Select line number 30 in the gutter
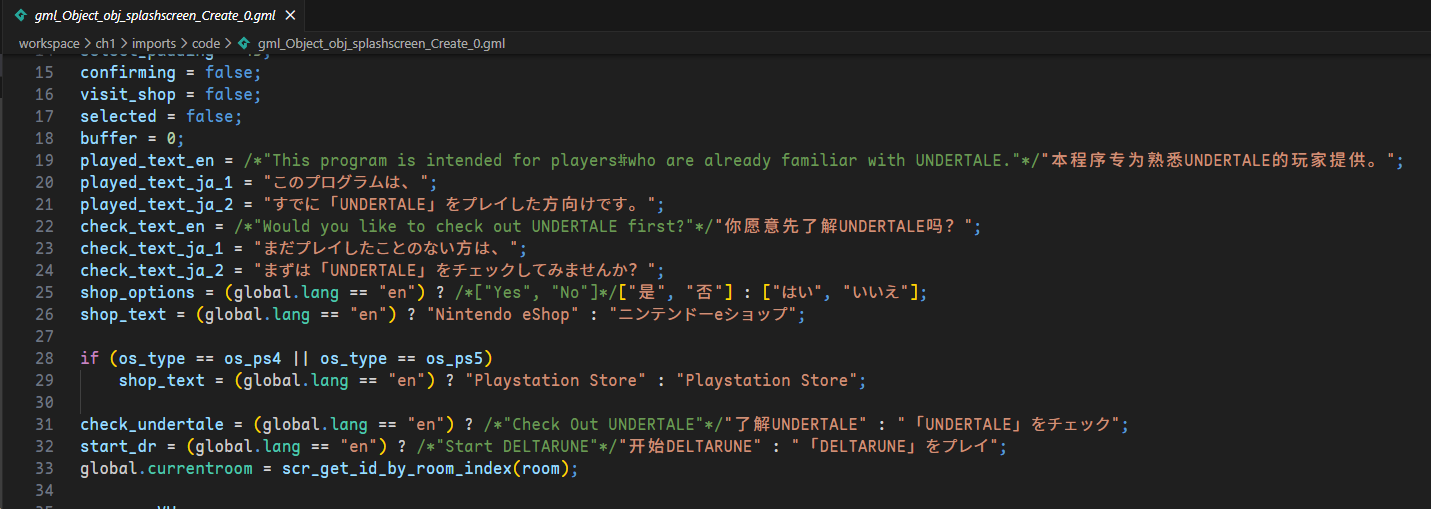Image resolution: width=1431 pixels, height=509 pixels. pyautogui.click(x=44, y=402)
